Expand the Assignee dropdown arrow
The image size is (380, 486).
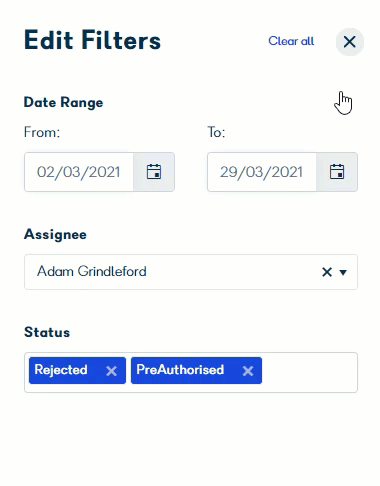[x=343, y=272]
